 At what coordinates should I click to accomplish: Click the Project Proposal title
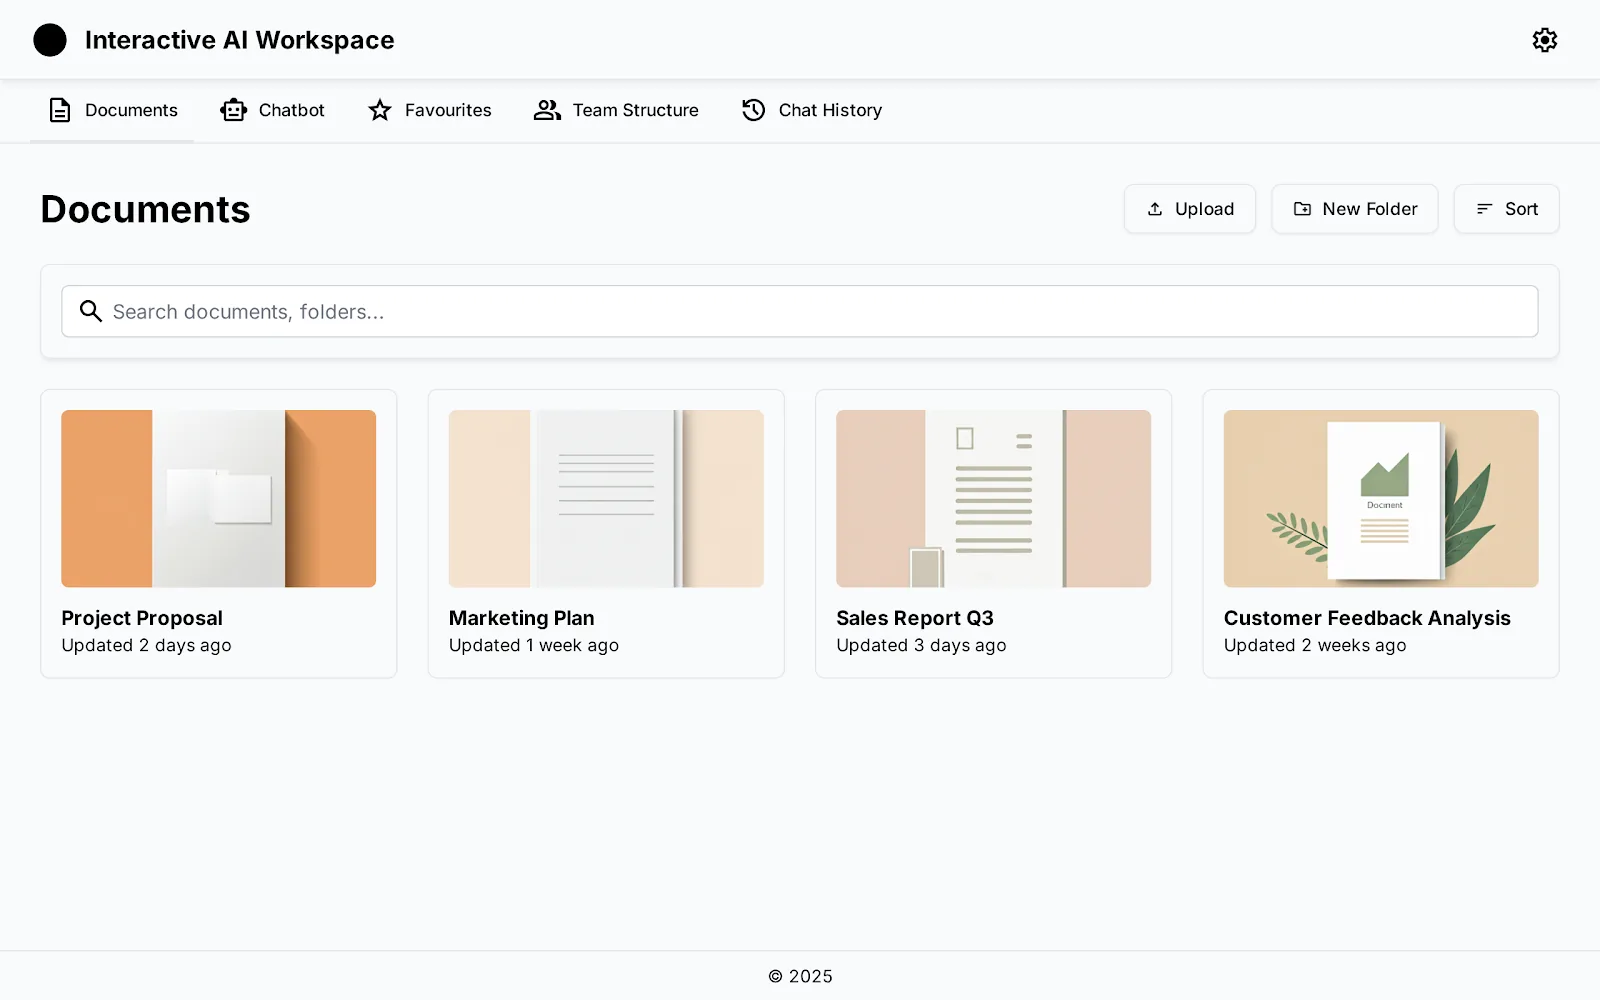click(x=142, y=618)
